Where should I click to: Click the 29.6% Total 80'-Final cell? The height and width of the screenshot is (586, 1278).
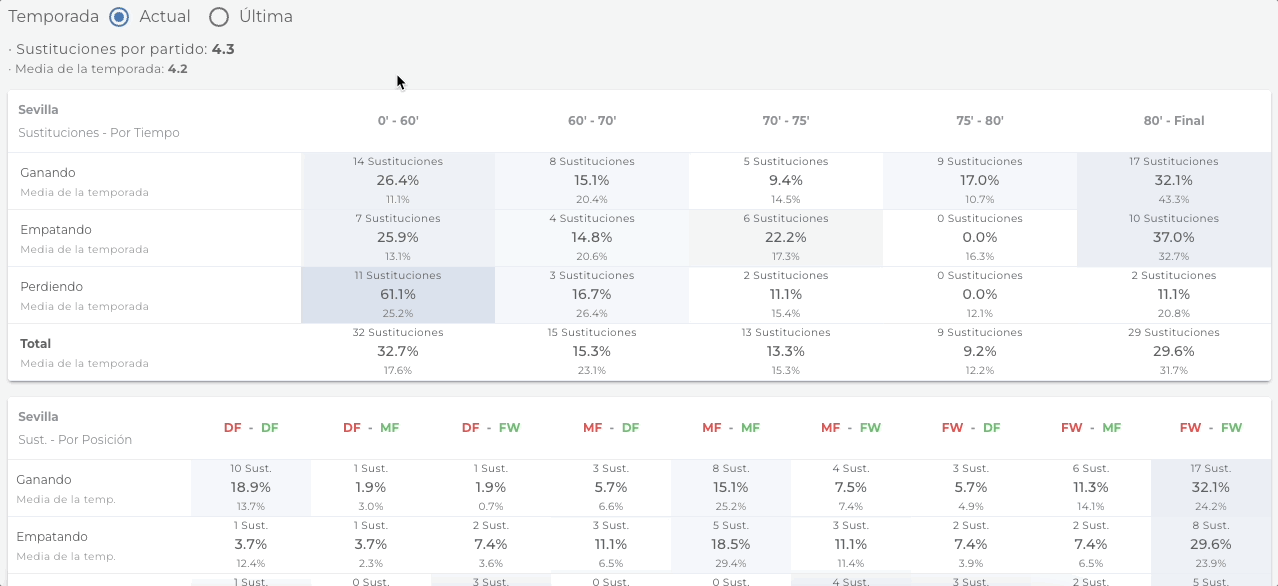pyautogui.click(x=1174, y=352)
